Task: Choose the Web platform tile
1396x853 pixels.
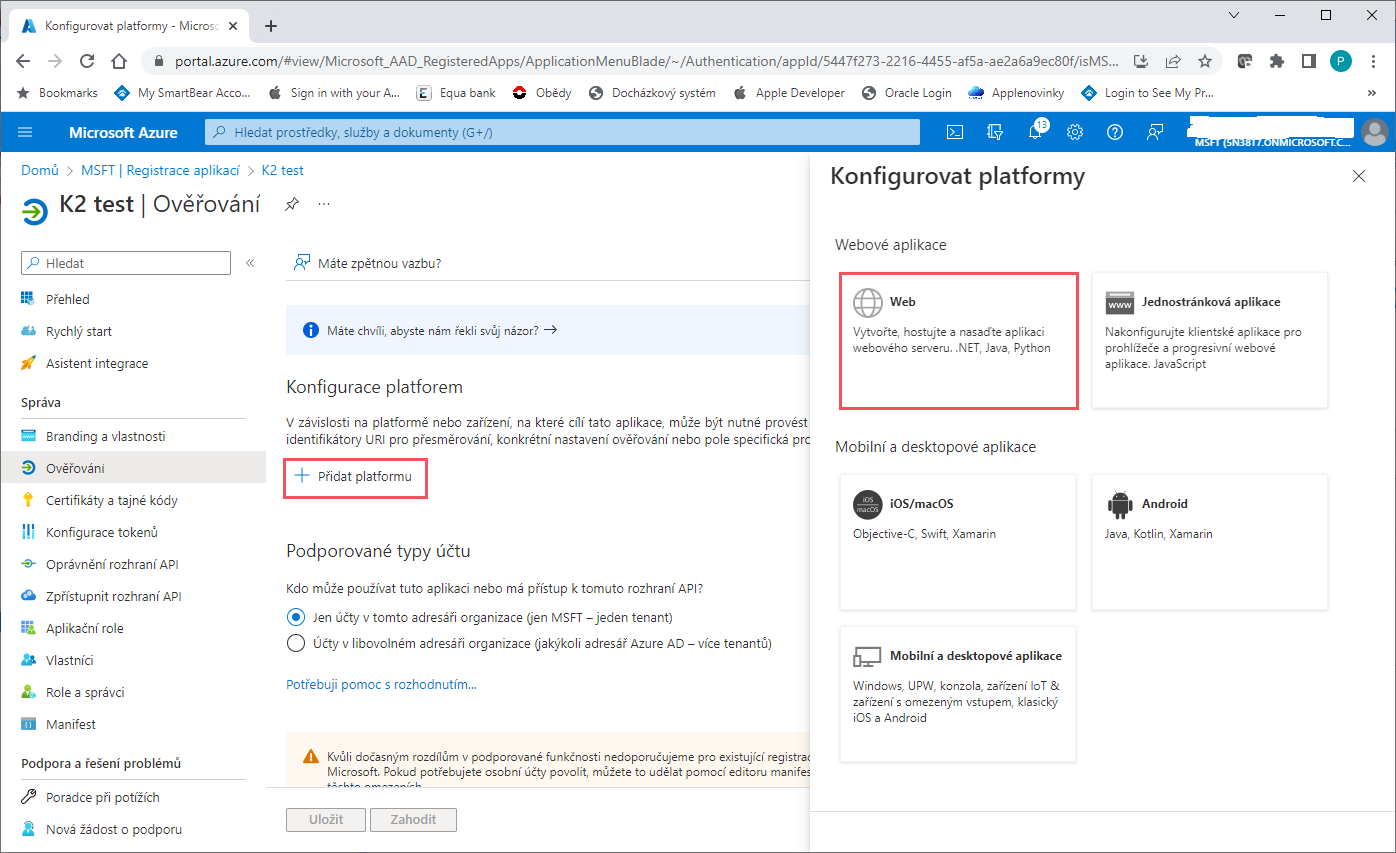Action: point(958,340)
